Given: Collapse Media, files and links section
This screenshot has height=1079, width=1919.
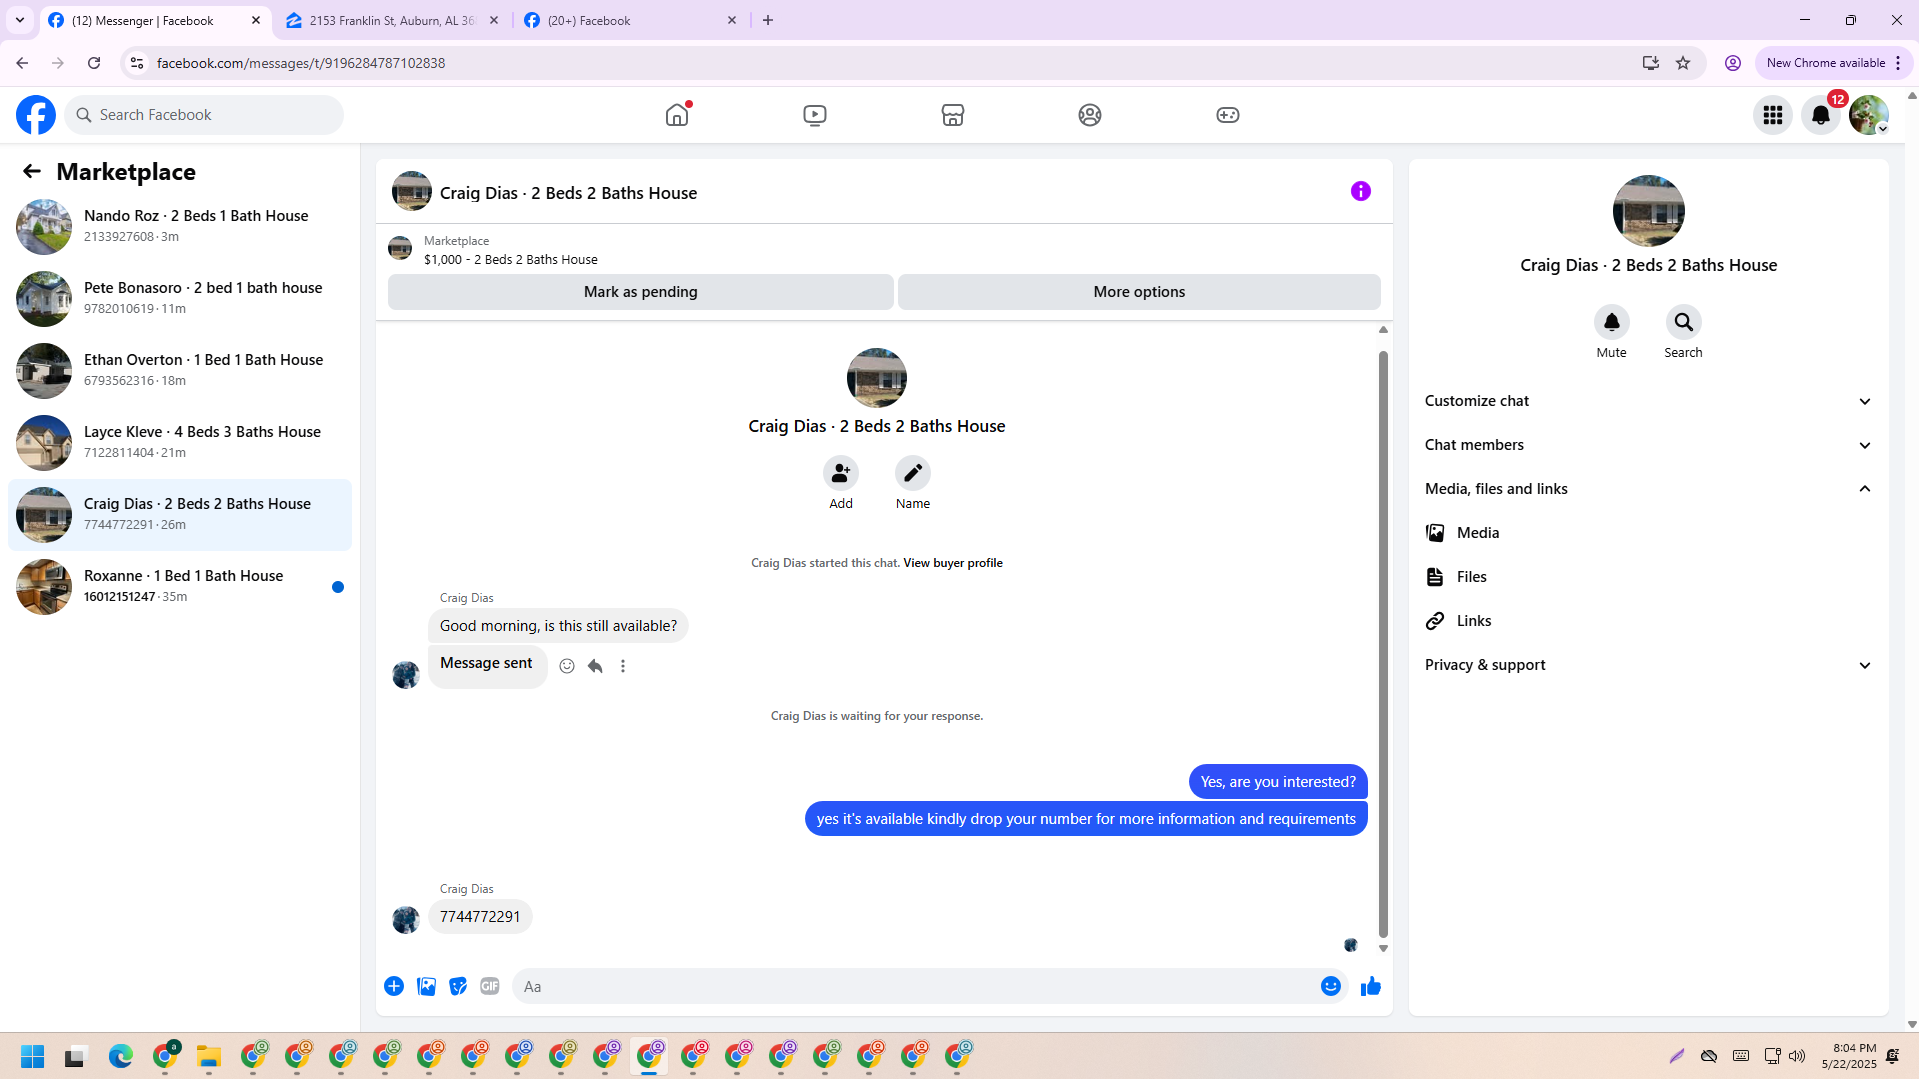Looking at the screenshot, I should (x=1649, y=489).
